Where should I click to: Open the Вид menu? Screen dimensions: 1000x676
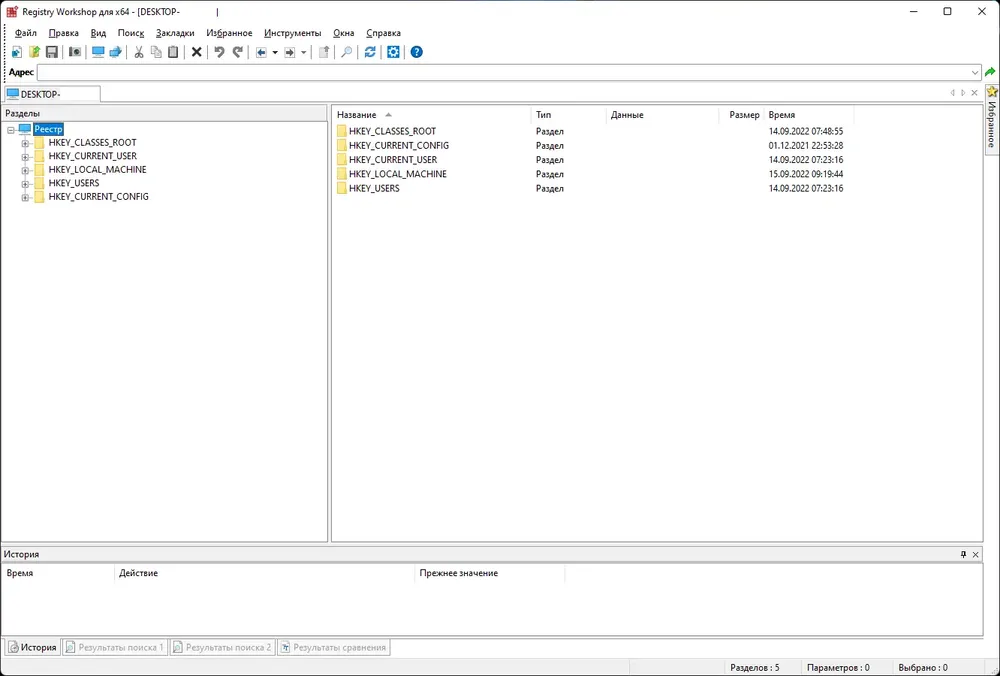pos(98,33)
